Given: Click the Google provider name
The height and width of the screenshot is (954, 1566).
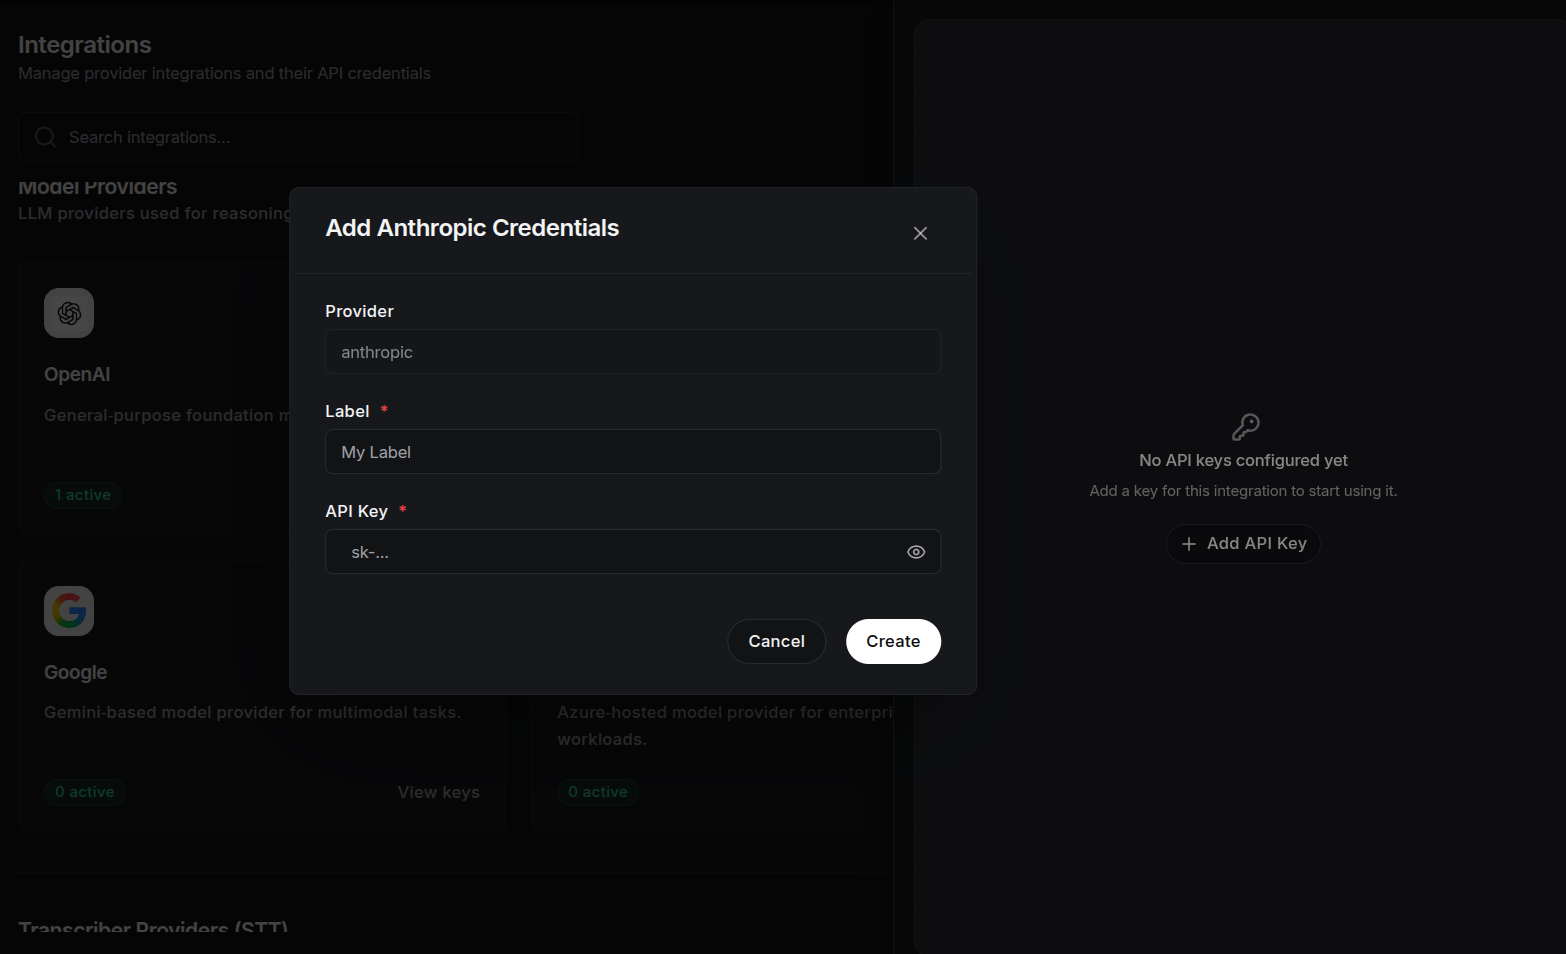Looking at the screenshot, I should (x=76, y=672).
